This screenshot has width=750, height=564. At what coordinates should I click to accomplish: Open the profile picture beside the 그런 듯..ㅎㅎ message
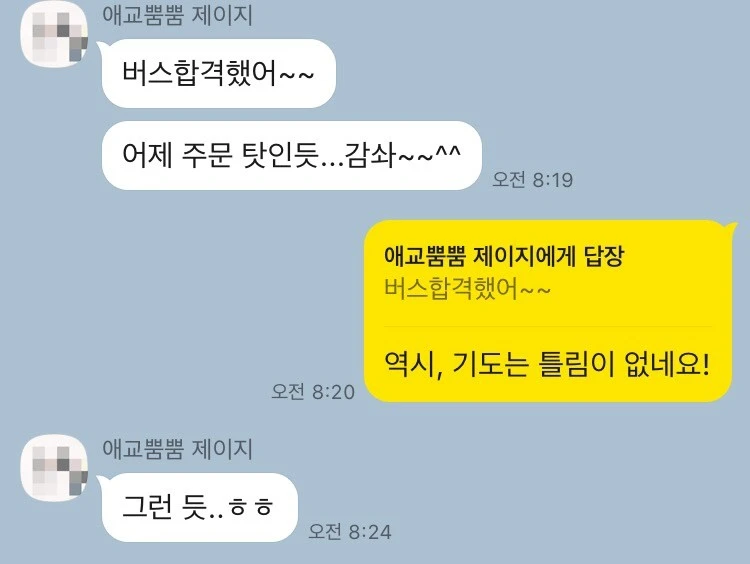coord(54,467)
